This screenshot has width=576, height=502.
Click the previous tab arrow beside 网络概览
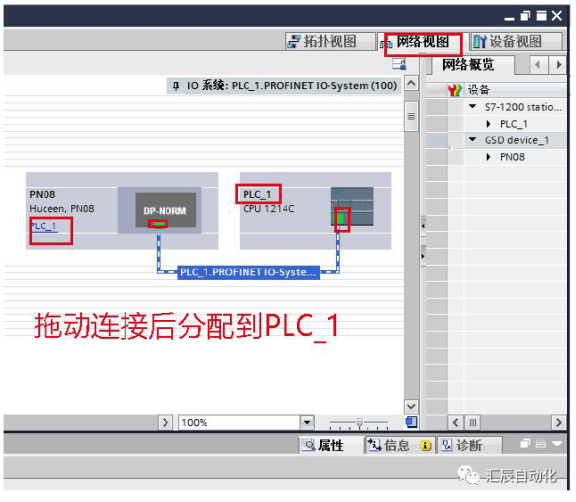[538, 65]
